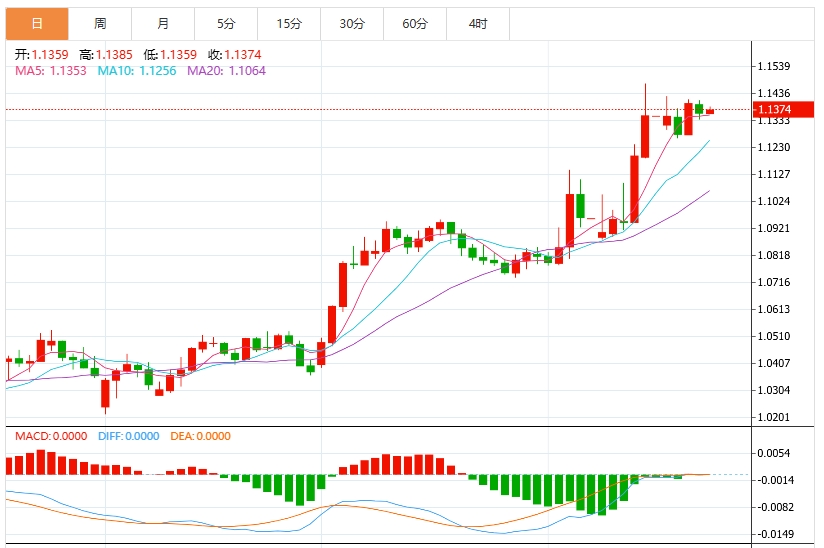
Task: Click the -0.0014 MACD axis label
Action: tap(774, 480)
